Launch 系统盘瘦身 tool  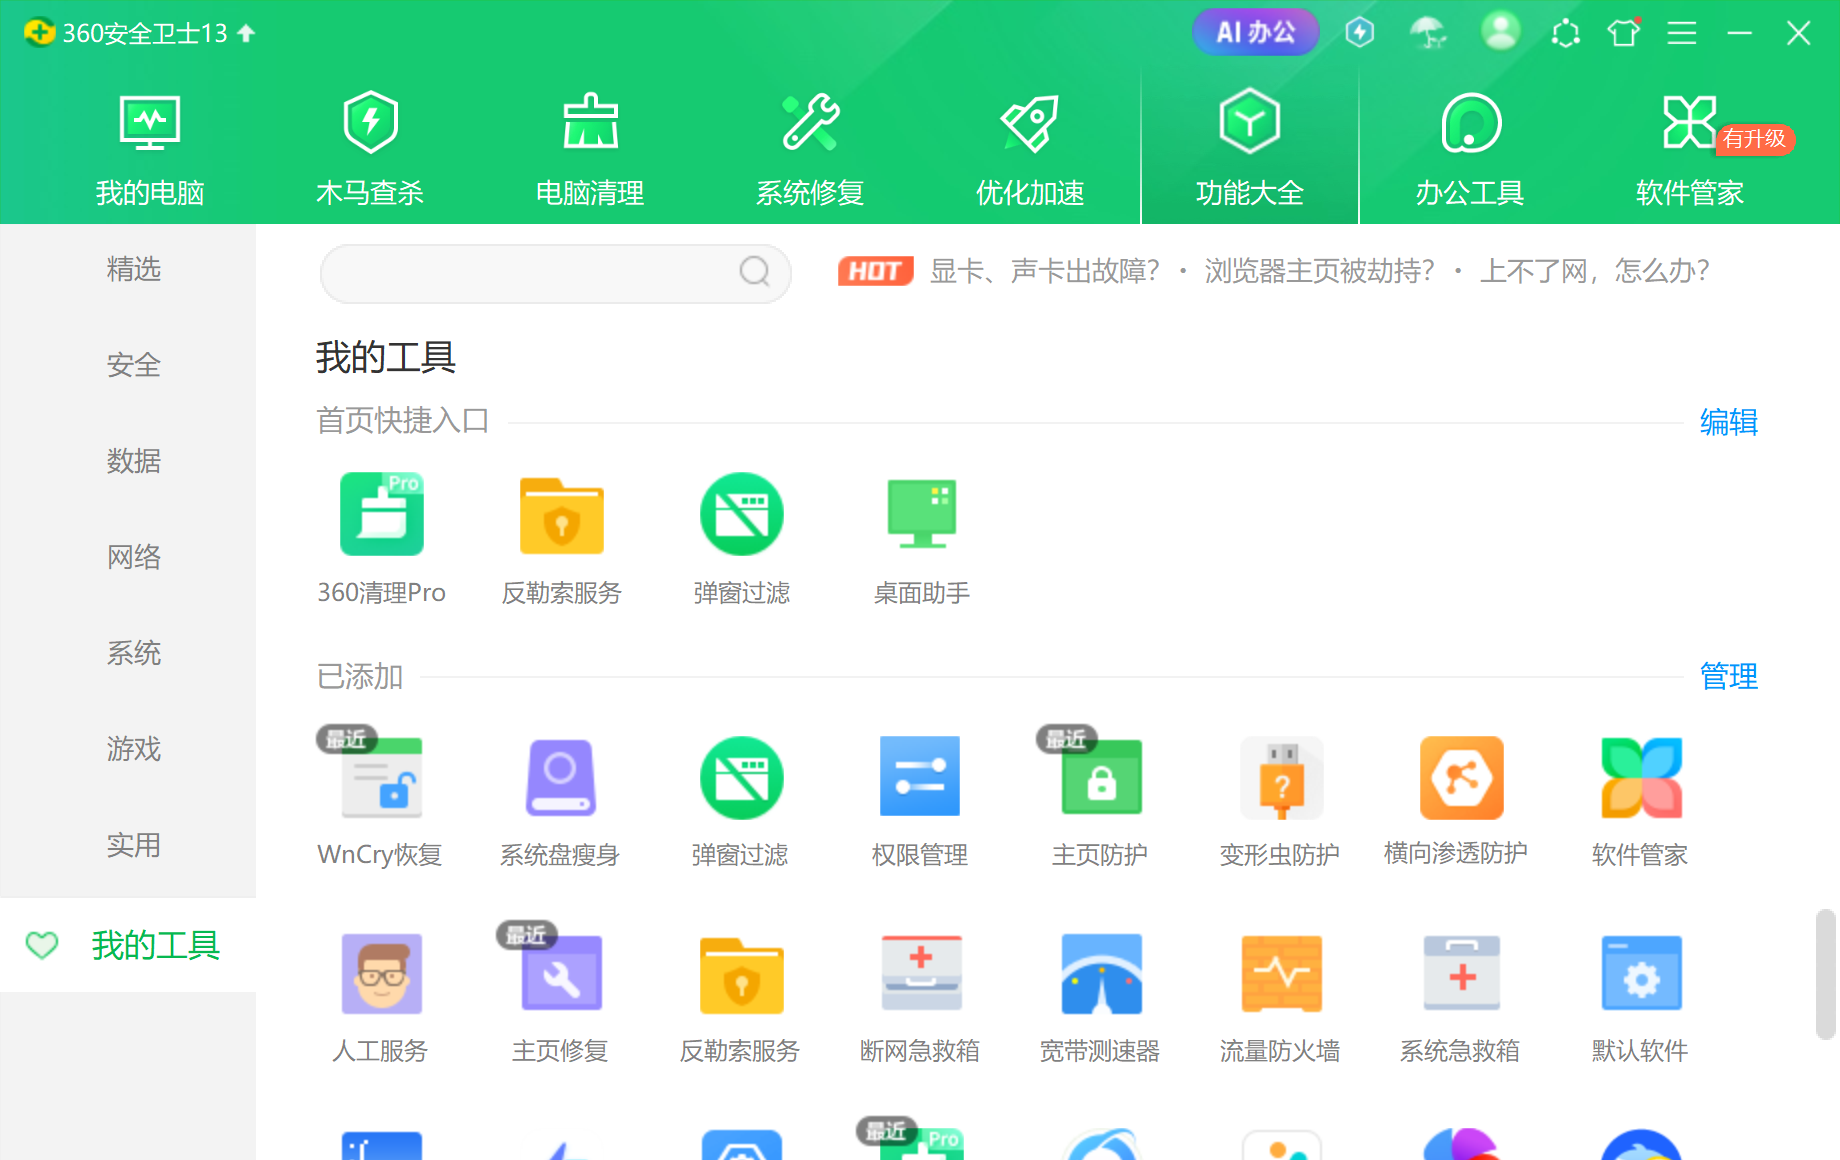click(562, 778)
